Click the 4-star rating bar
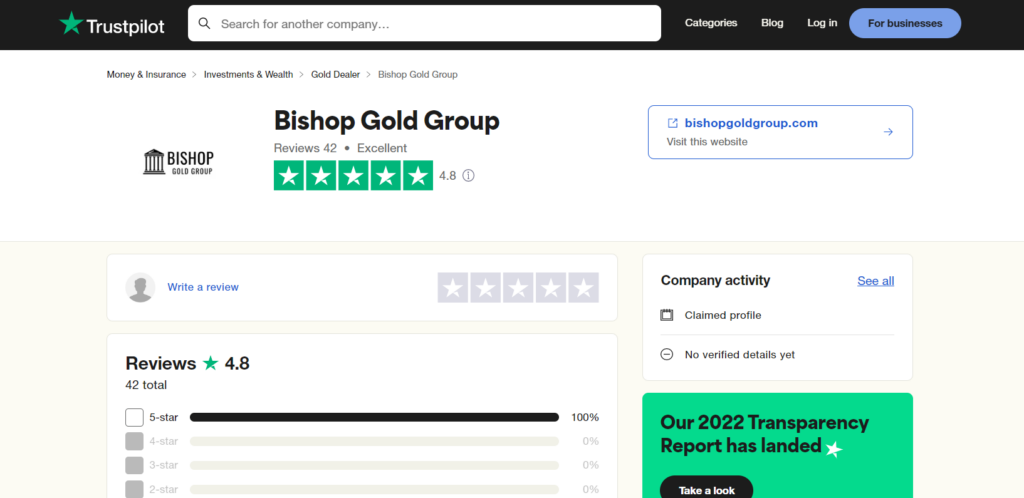Screen dimensions: 1024x498 374,441
